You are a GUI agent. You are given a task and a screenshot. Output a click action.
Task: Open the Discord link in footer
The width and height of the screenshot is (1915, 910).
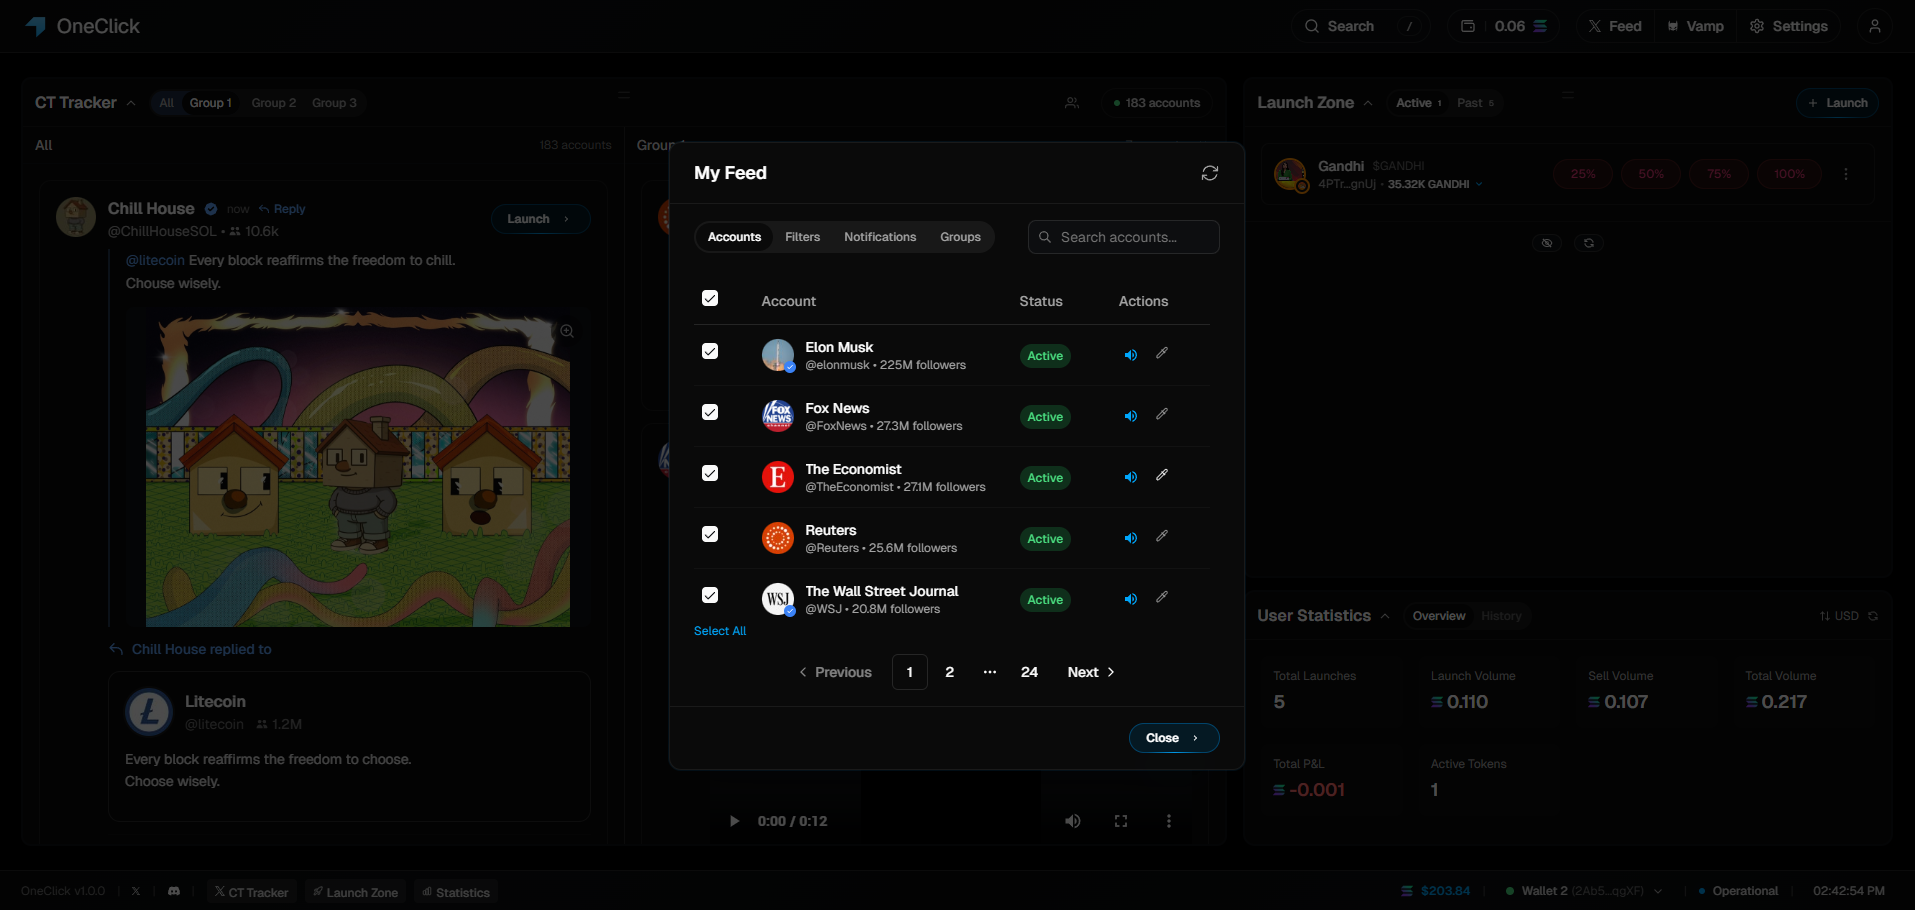(x=174, y=891)
